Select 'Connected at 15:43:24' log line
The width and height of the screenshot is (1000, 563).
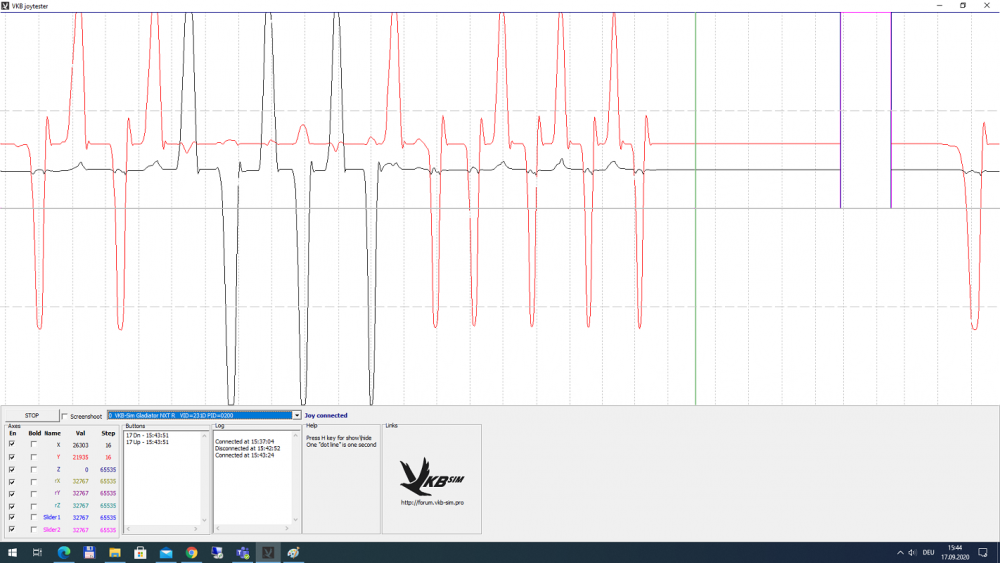tap(244, 455)
